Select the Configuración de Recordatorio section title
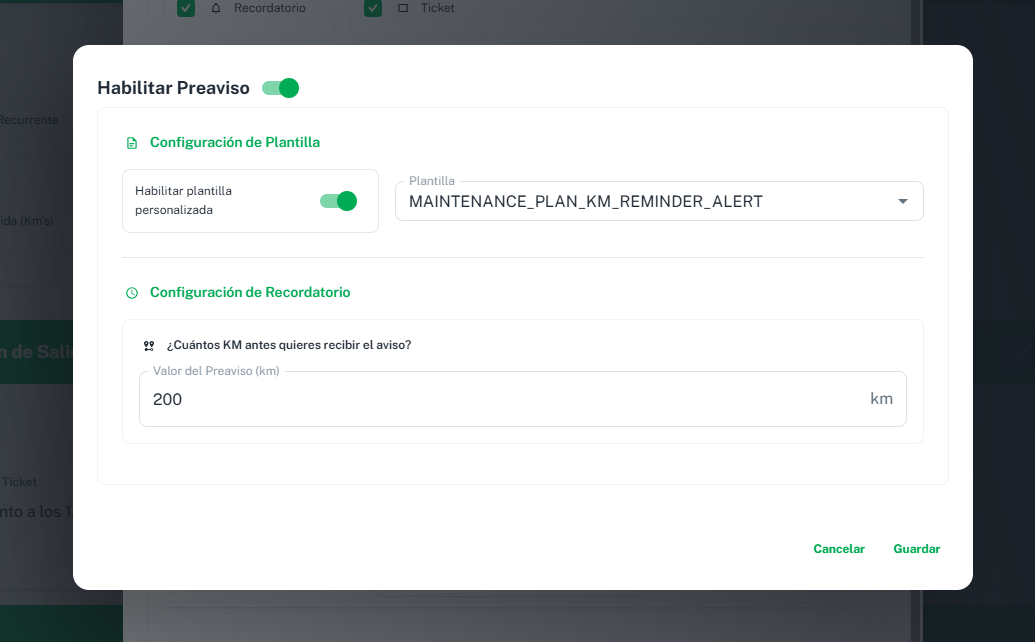This screenshot has height=642, width=1035. click(250, 292)
